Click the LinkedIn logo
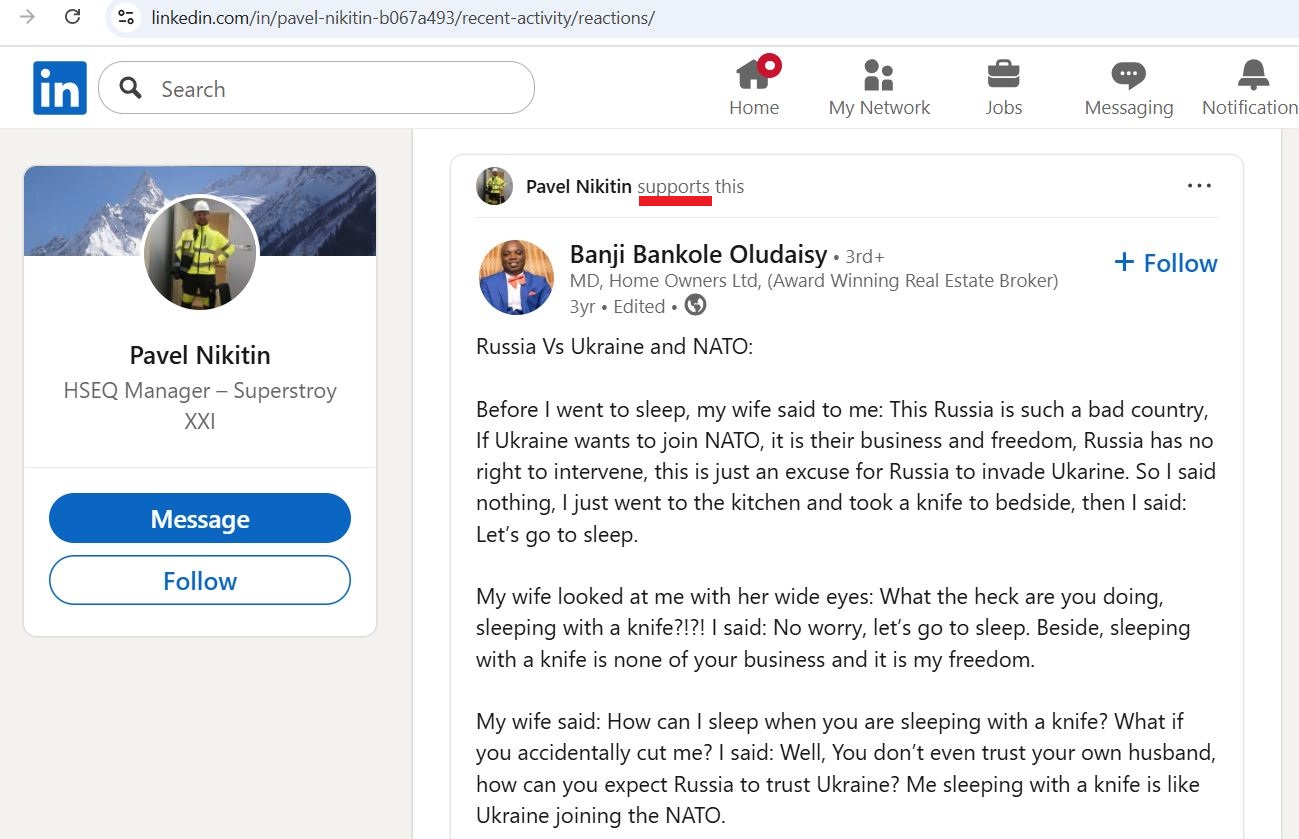The width and height of the screenshot is (1299, 839). tap(59, 87)
